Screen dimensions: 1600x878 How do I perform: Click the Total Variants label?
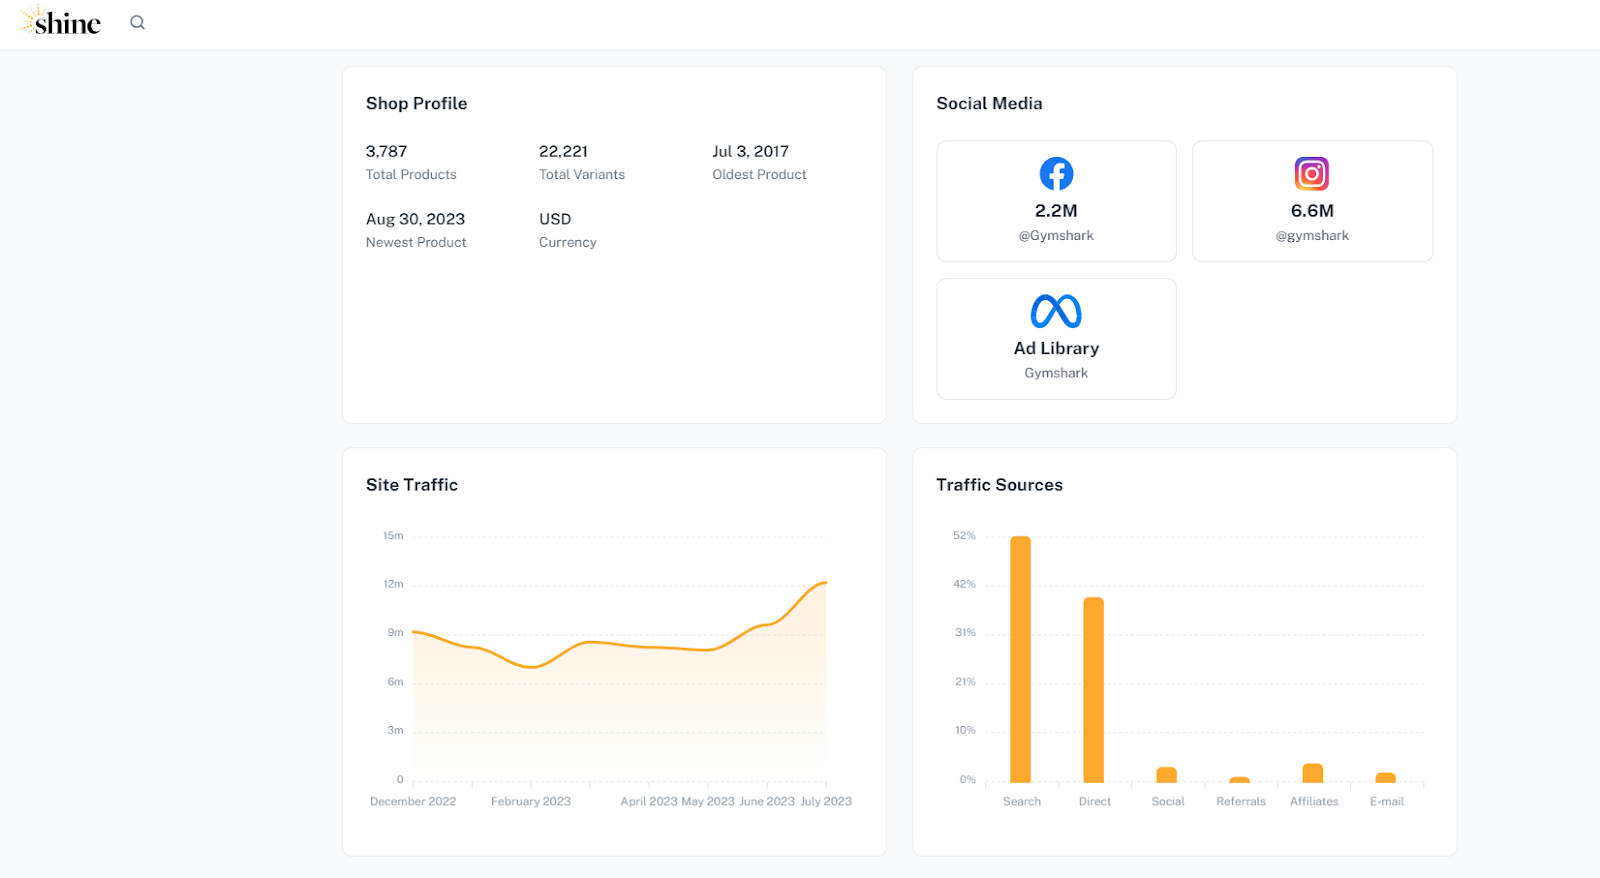click(582, 175)
